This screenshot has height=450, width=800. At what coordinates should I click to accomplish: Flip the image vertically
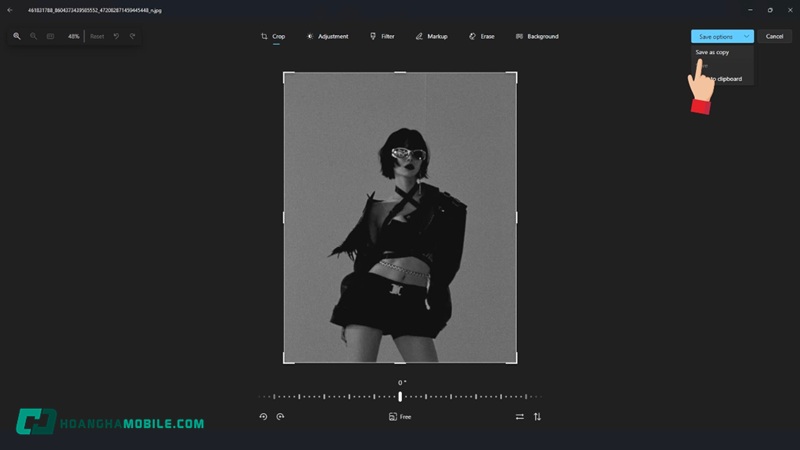[537, 416]
